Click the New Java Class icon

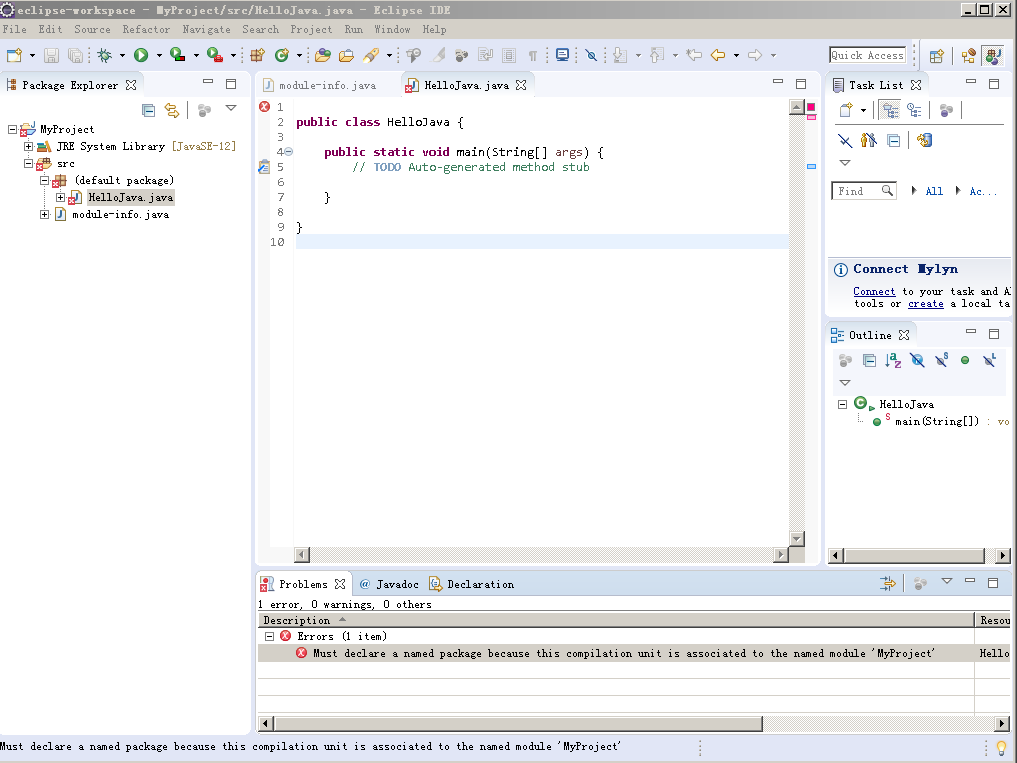281,55
